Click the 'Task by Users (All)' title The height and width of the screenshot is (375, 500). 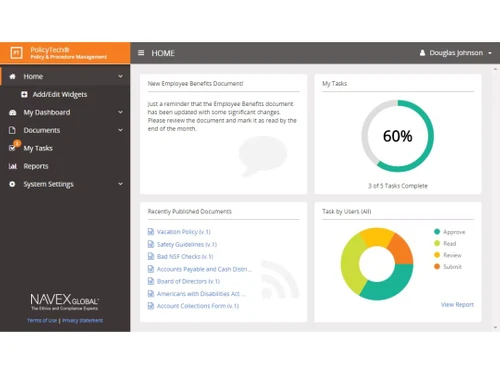point(347,211)
